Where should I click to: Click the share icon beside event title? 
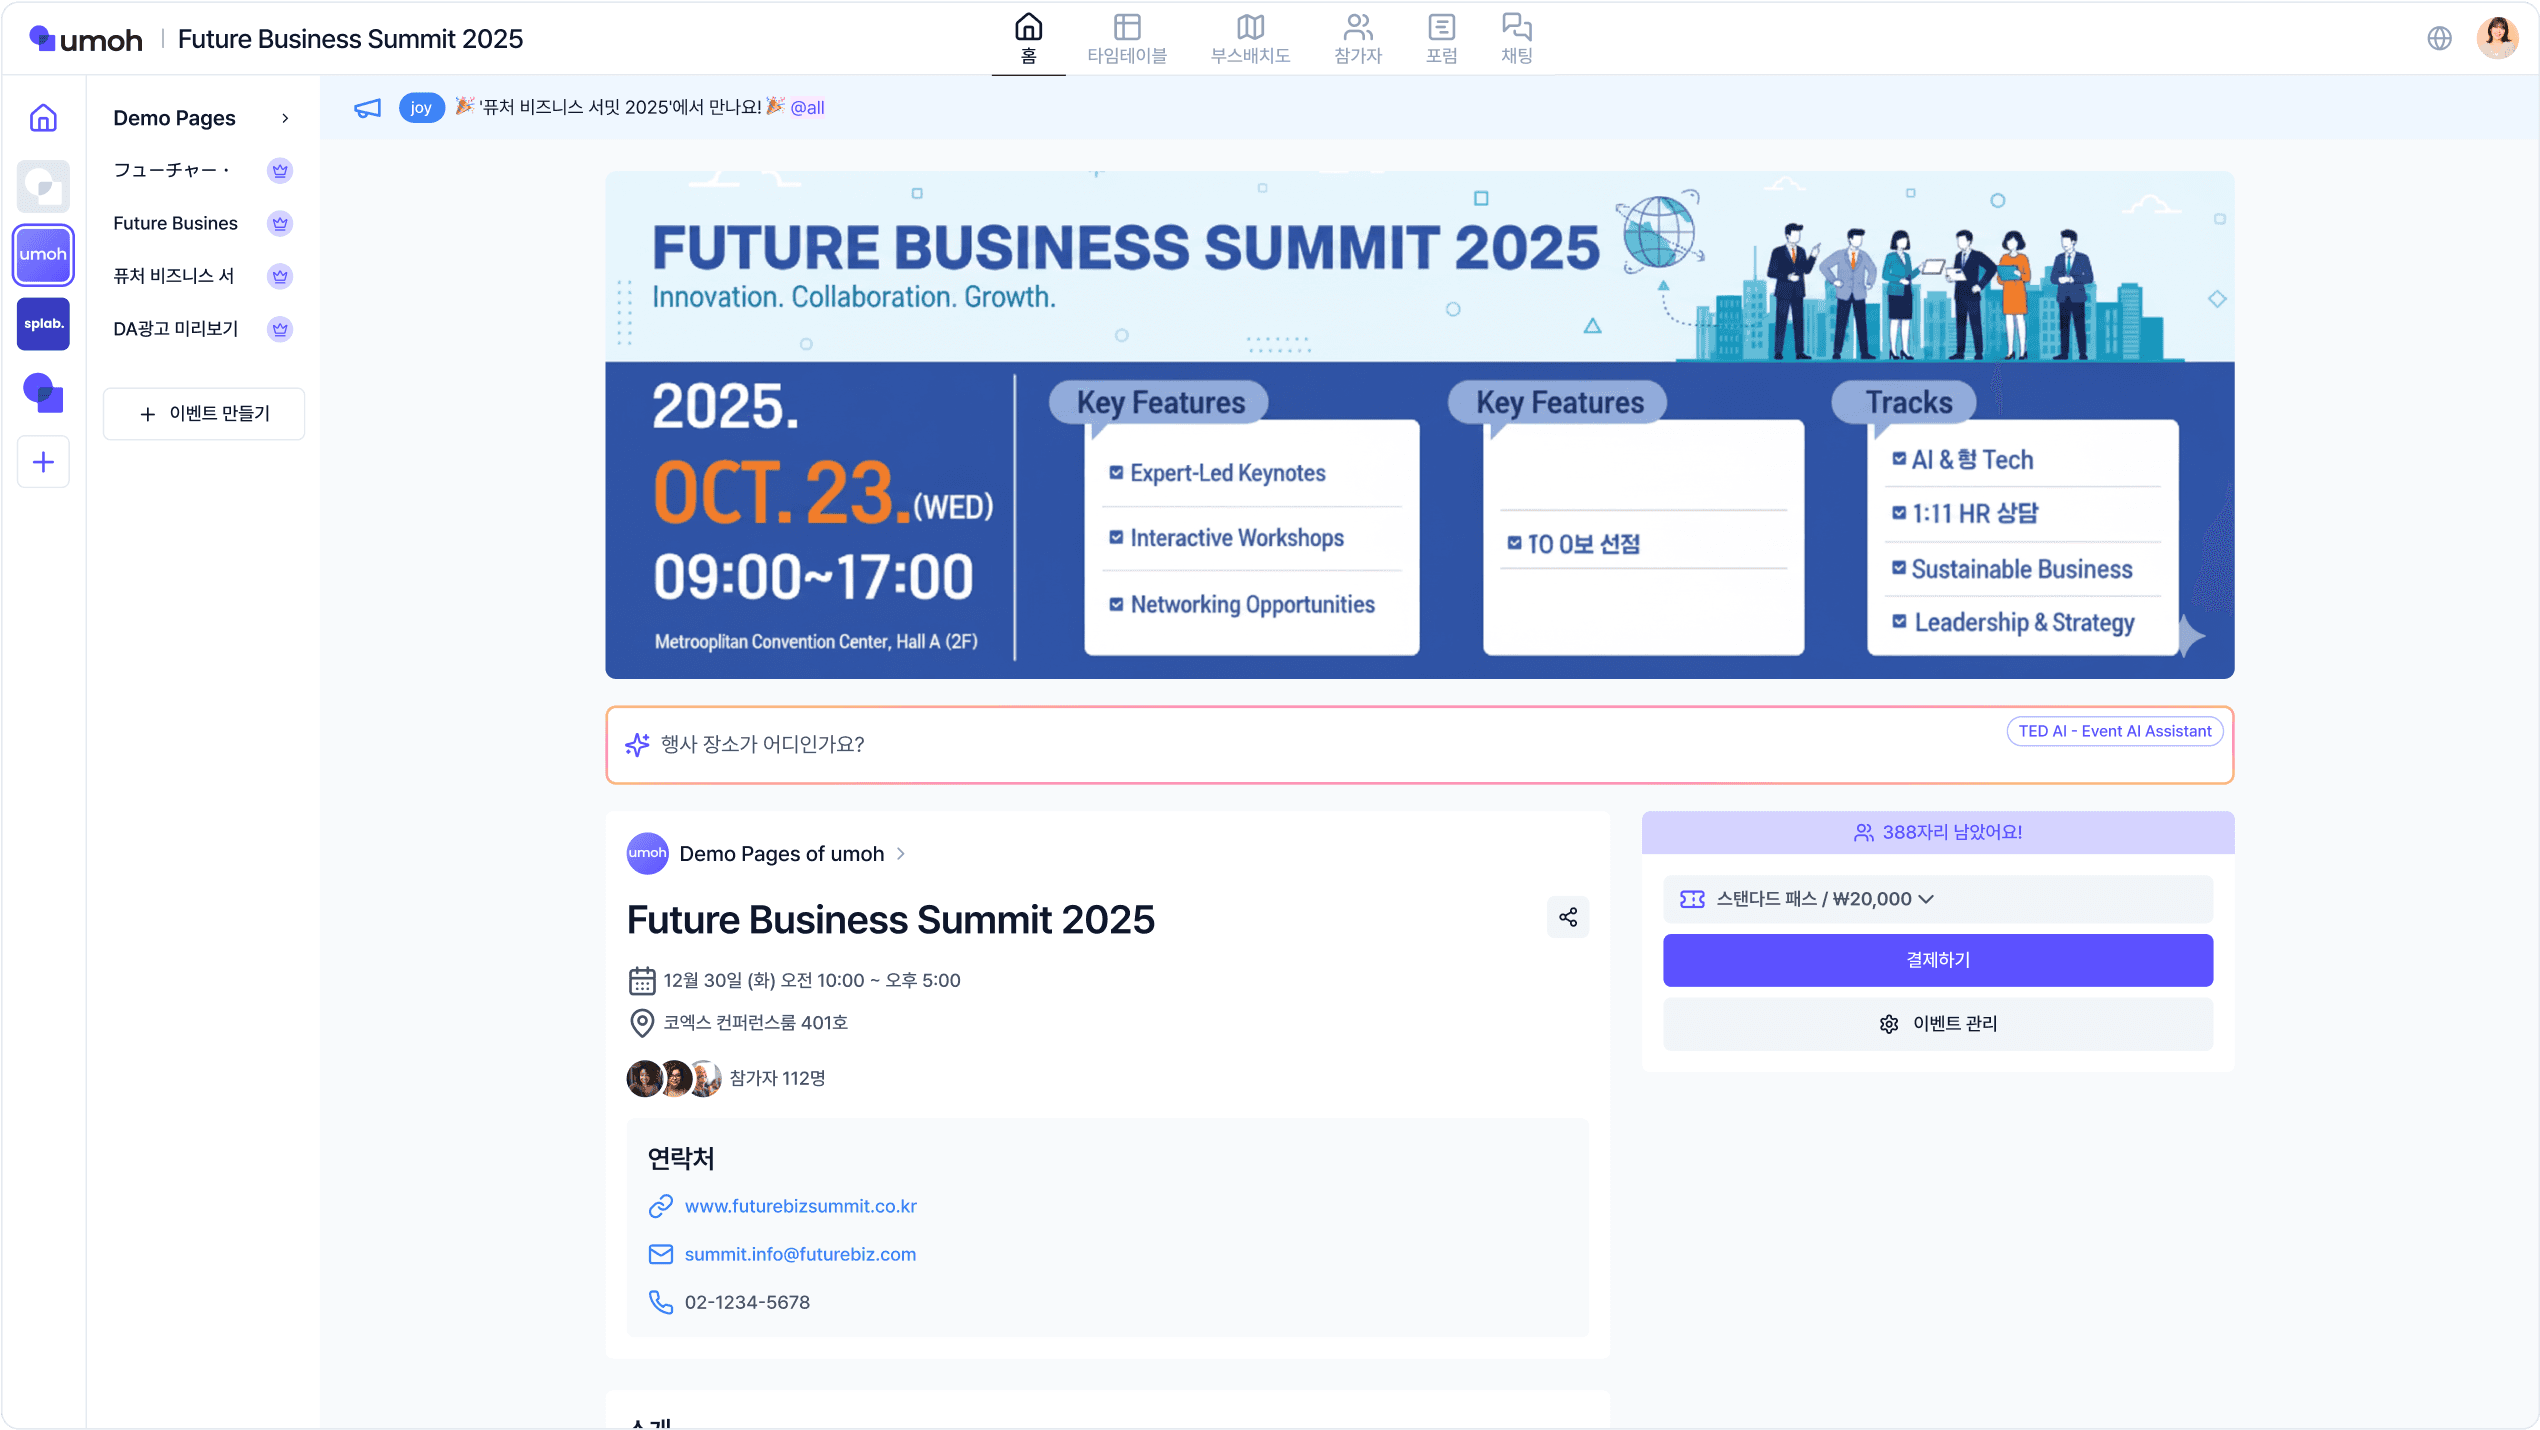[1567, 917]
